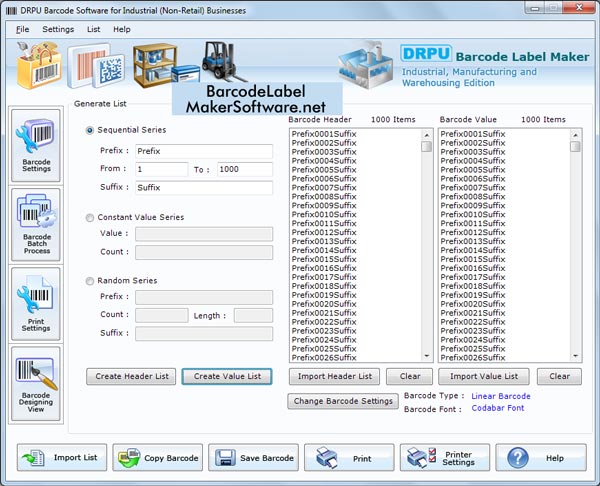Click Create Header List button
This screenshot has height=486, width=600.
(131, 377)
